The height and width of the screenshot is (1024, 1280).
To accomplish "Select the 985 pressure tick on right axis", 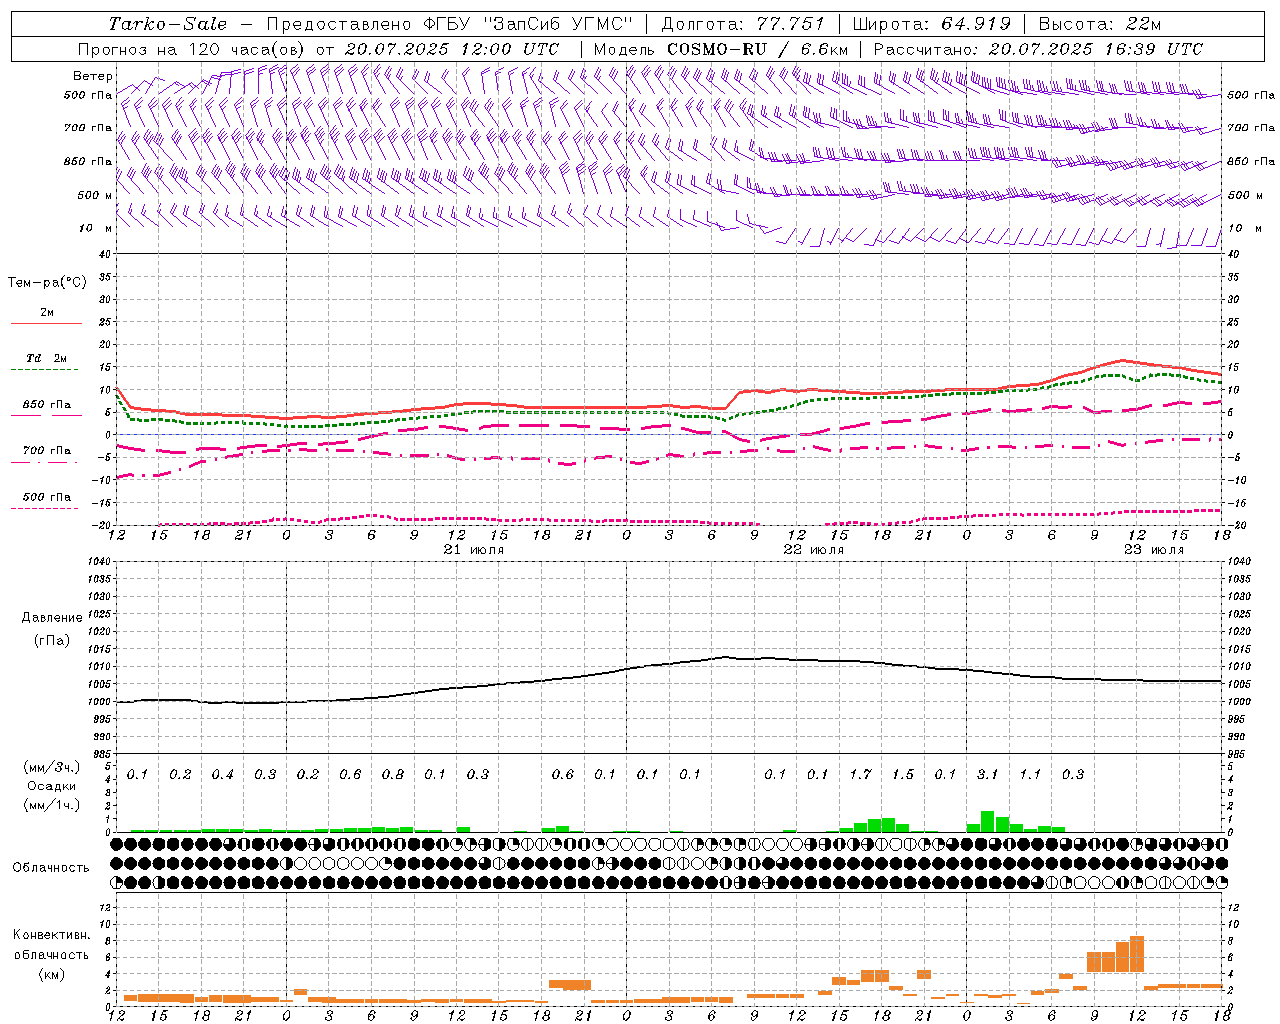I will pos(1238,754).
